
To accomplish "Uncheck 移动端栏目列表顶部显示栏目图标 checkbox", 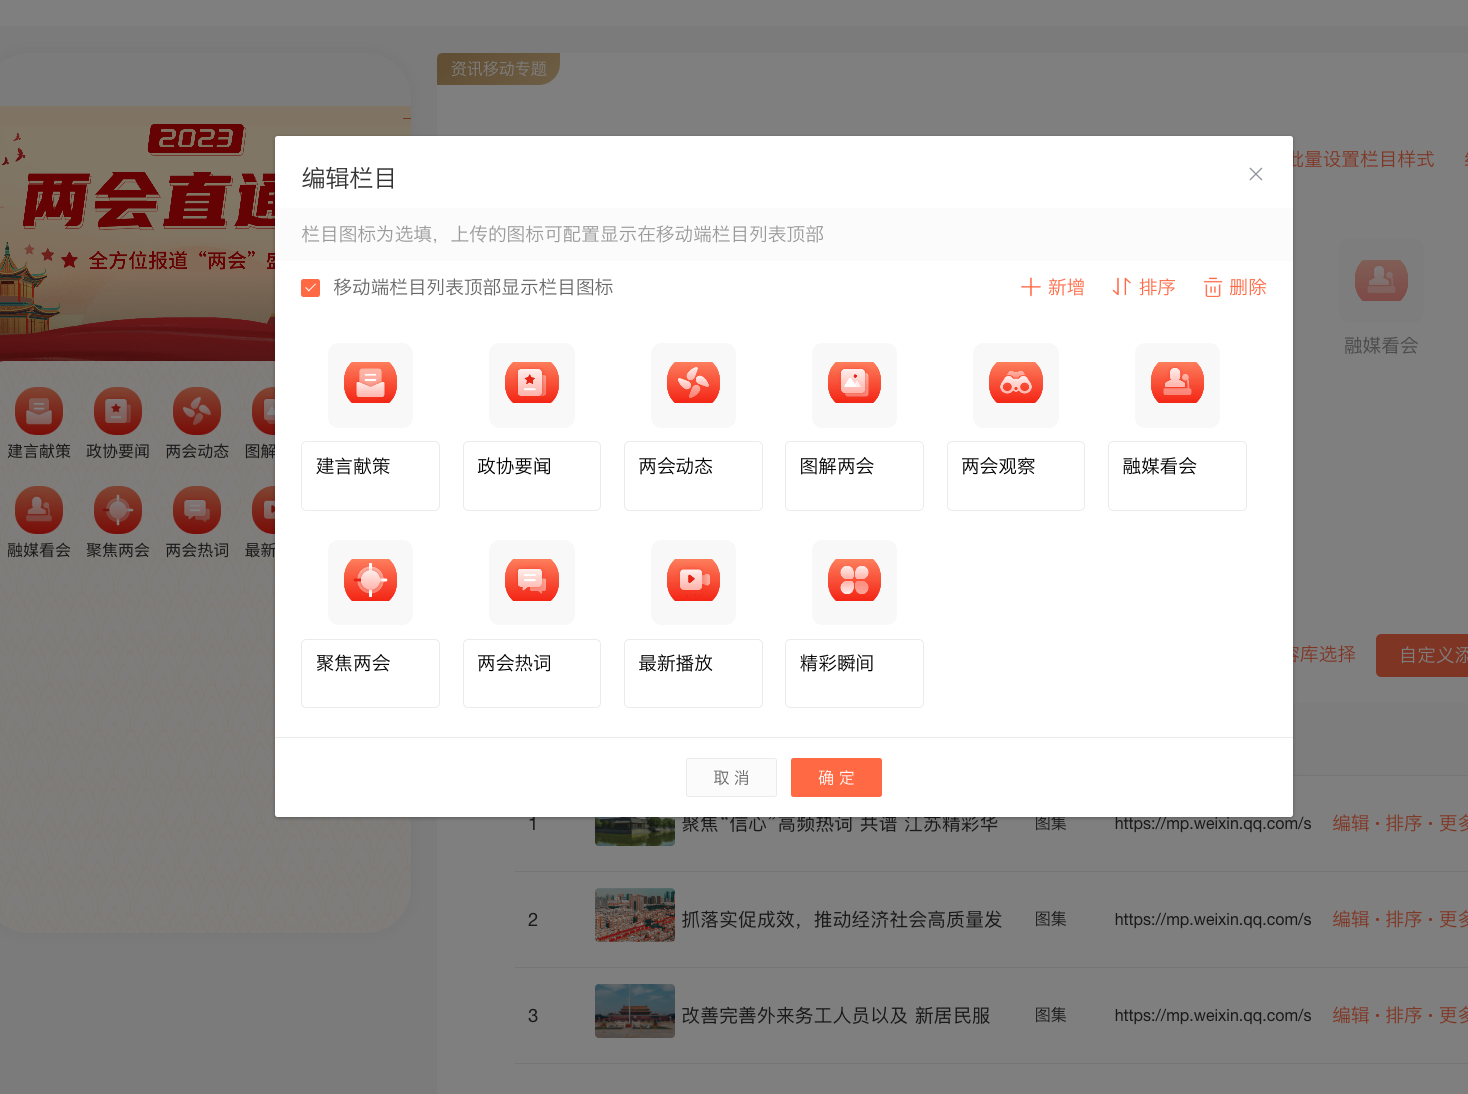I will click(311, 288).
